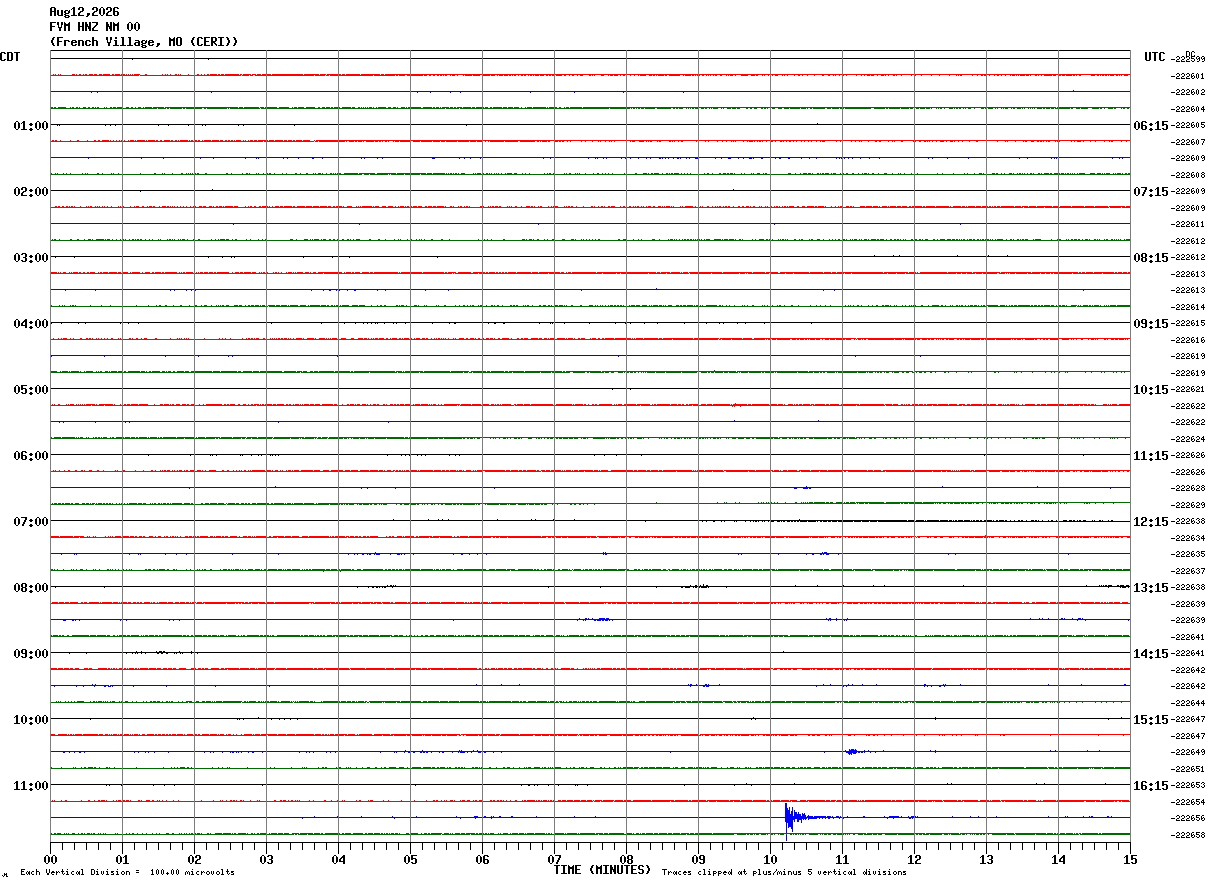Click the 05 minute axis tick label
Image resolution: width=1210 pixels, height=886 pixels.
[x=410, y=859]
